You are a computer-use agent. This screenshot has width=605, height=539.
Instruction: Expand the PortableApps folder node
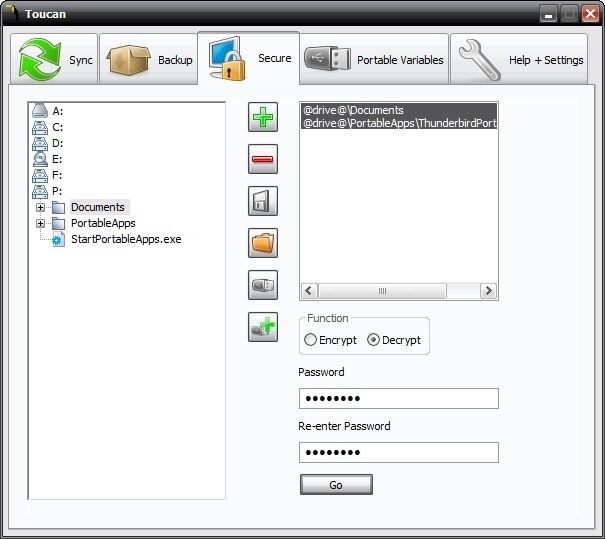coord(40,223)
